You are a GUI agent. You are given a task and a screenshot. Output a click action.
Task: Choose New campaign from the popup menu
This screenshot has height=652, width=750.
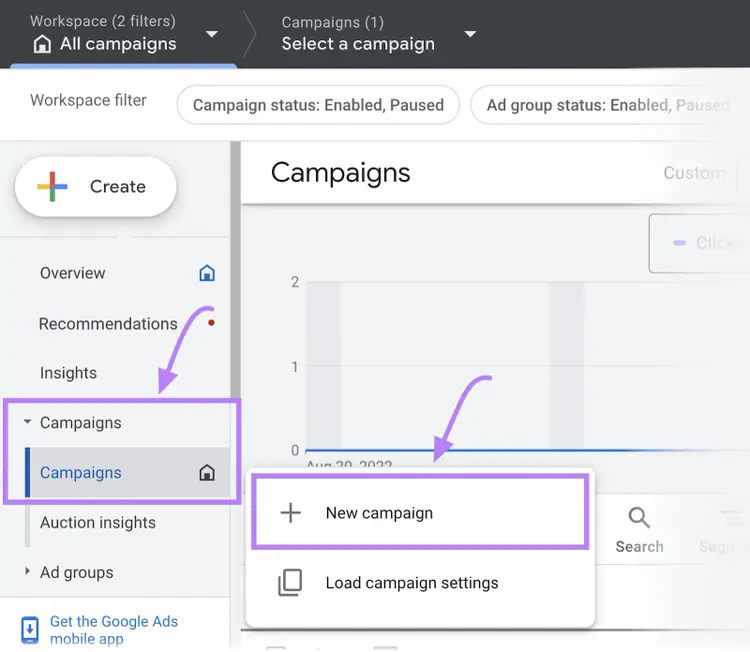(x=420, y=513)
